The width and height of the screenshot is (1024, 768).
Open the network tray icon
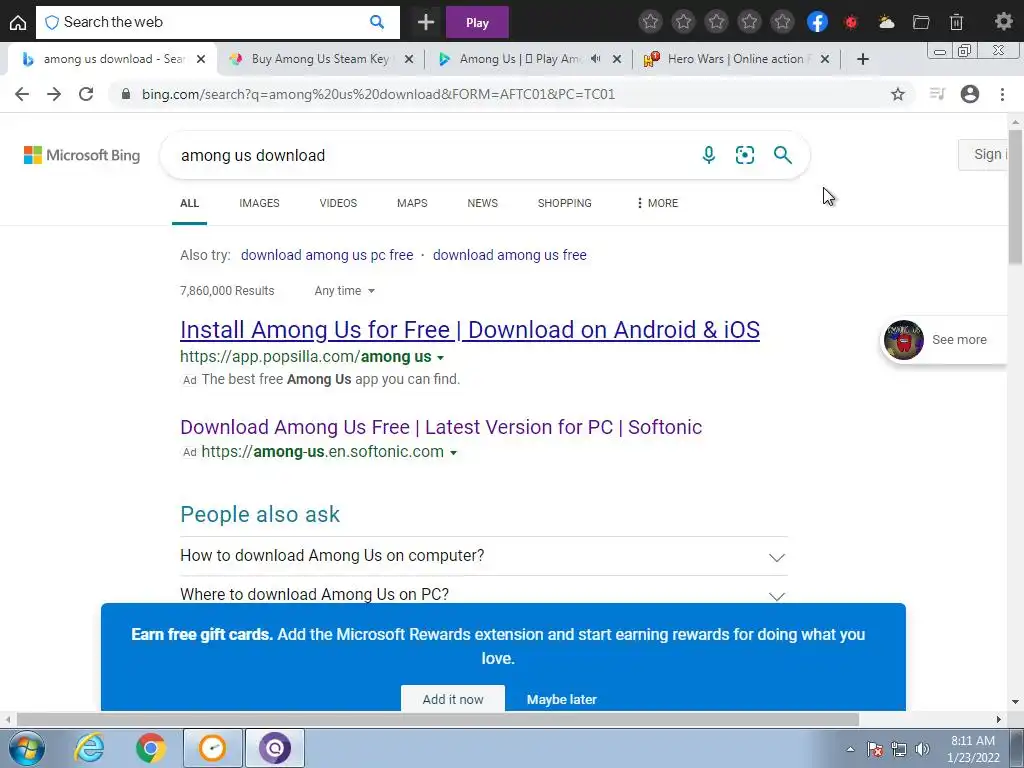899,749
